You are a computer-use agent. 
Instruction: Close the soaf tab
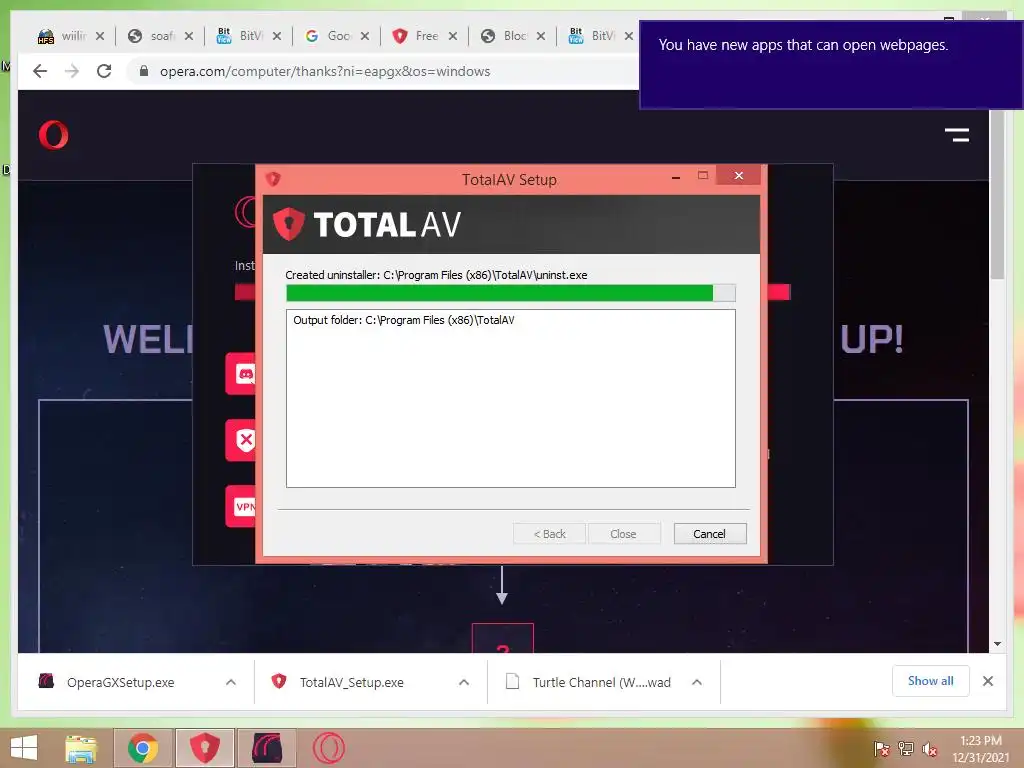click(189, 36)
